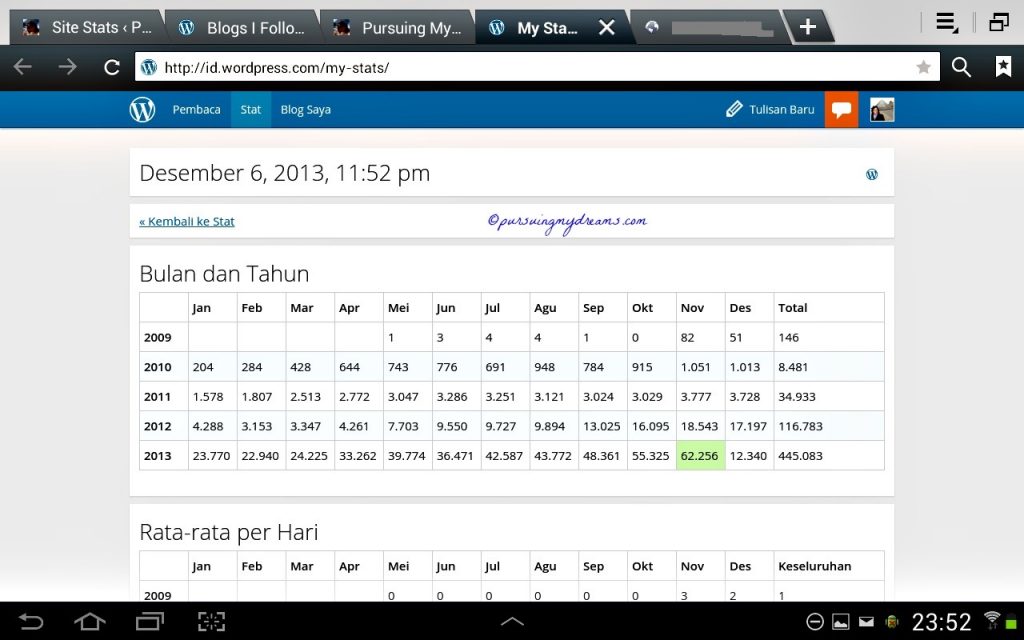Click the WordPress logo in the blue navbar
The width and height of the screenshot is (1024, 640).
pos(142,109)
